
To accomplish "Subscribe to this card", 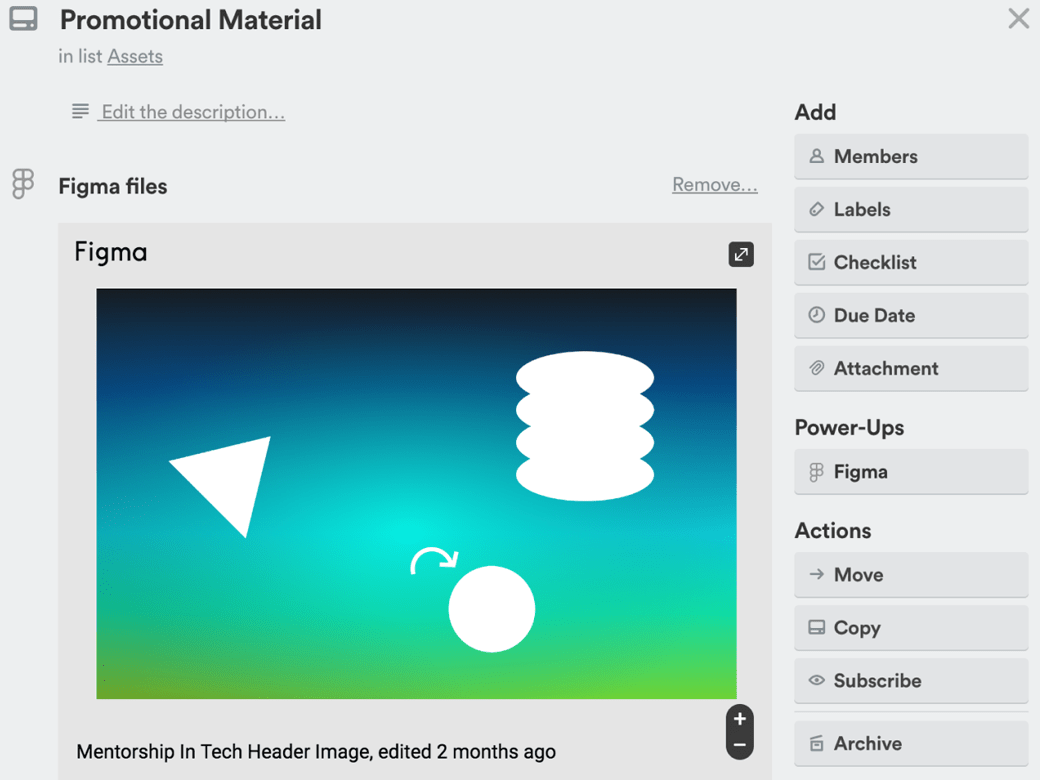I will click(910, 681).
